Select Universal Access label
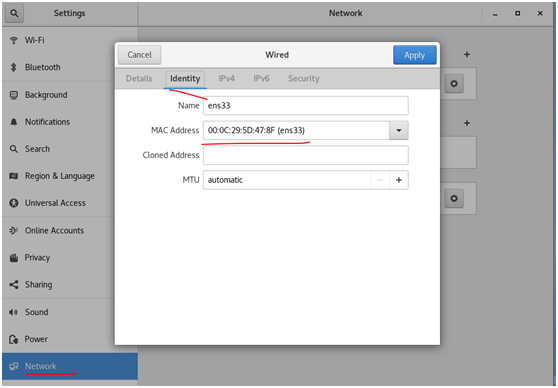558x388 pixels. tap(55, 203)
